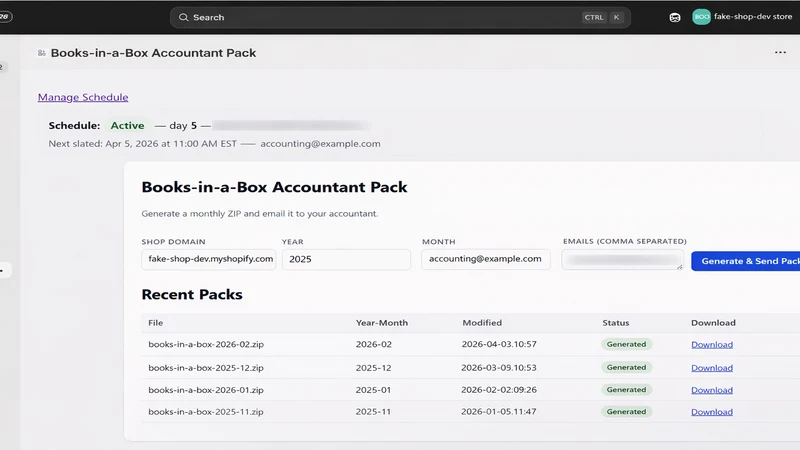Click the File column header
Image resolution: width=800 pixels, height=450 pixels.
[x=156, y=323]
